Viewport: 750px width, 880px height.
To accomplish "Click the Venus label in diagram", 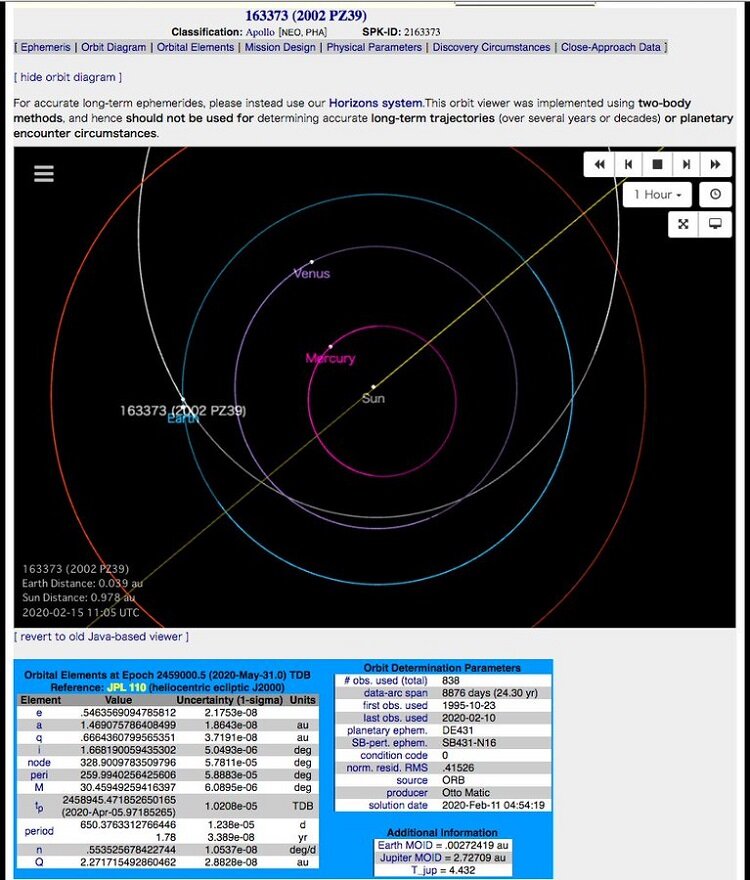I will coord(312,273).
